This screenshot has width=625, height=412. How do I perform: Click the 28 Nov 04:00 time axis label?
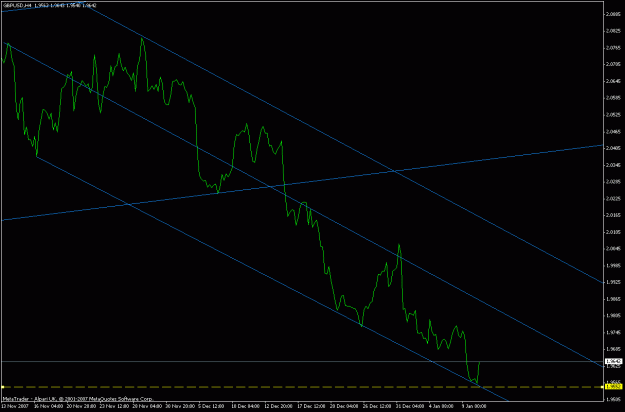click(147, 406)
